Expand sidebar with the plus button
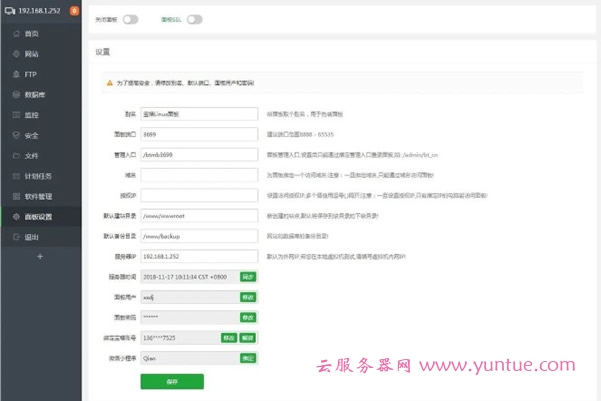The height and width of the screenshot is (401, 601). pyautogui.click(x=40, y=257)
